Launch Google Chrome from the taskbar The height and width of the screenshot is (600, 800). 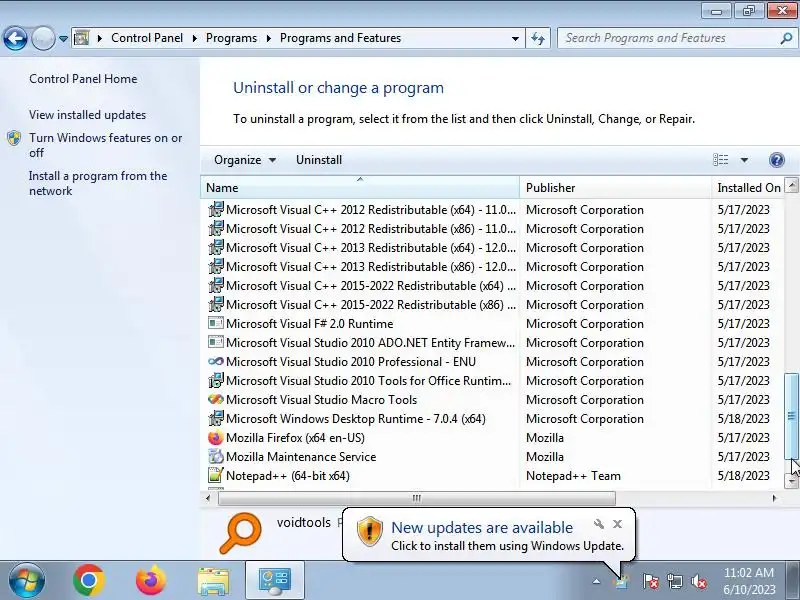(x=88, y=580)
